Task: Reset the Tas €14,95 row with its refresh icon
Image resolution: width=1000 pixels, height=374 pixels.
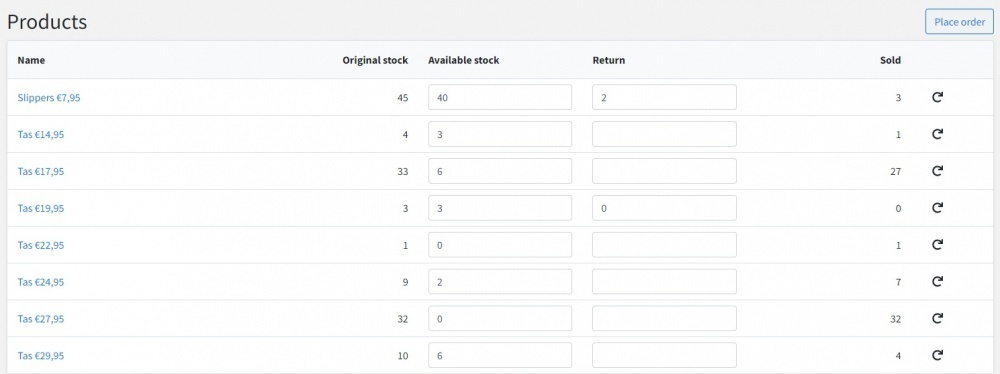Action: click(x=937, y=134)
